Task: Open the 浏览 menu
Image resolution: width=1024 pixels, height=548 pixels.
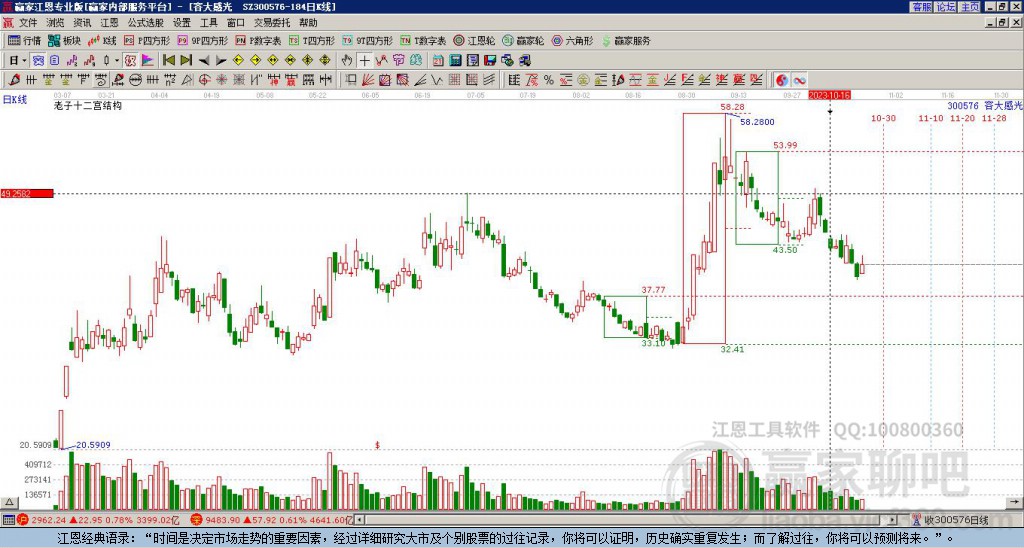Action: pyautogui.click(x=56, y=23)
